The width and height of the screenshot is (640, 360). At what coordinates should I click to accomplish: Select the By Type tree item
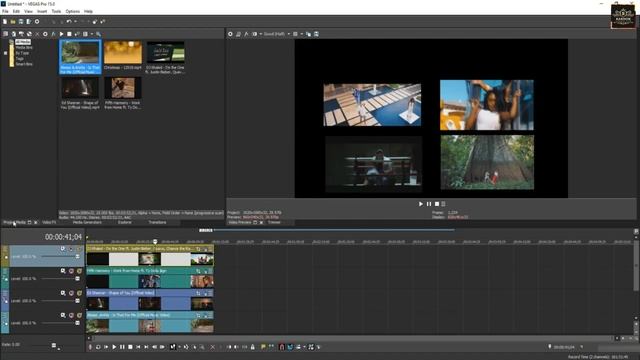tap(22, 53)
